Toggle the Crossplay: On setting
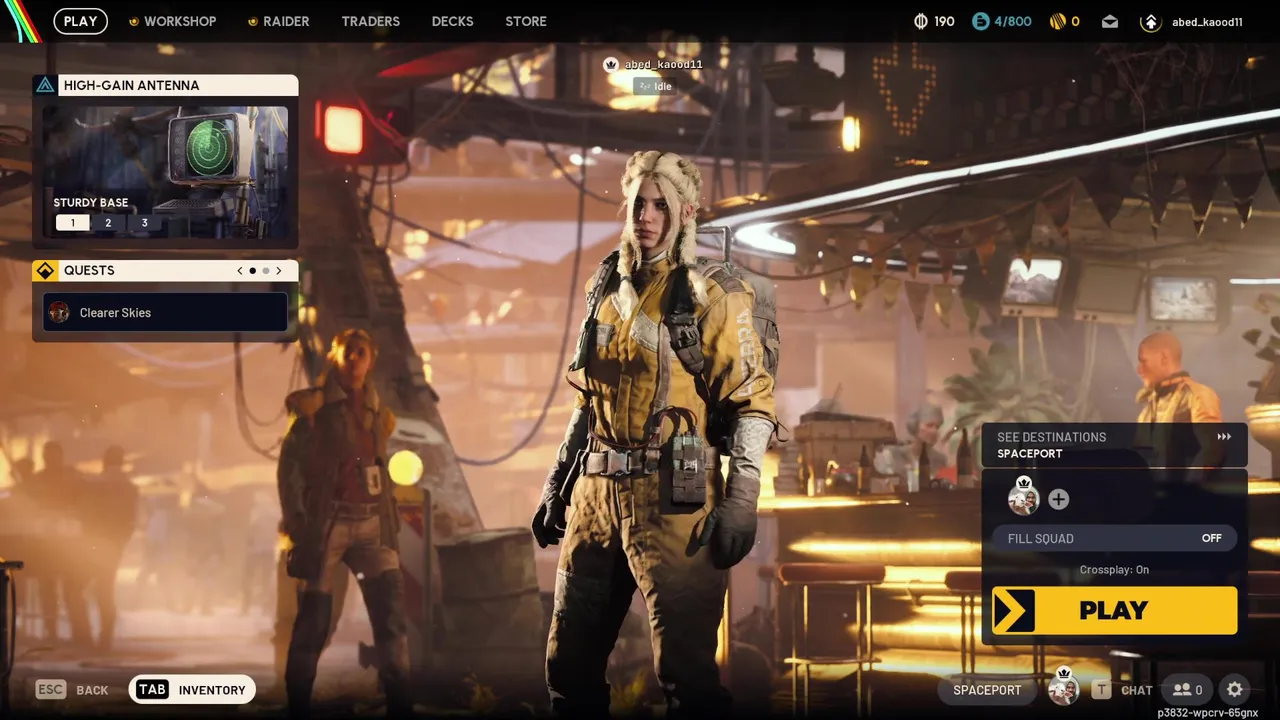This screenshot has width=1280, height=720. (1114, 570)
